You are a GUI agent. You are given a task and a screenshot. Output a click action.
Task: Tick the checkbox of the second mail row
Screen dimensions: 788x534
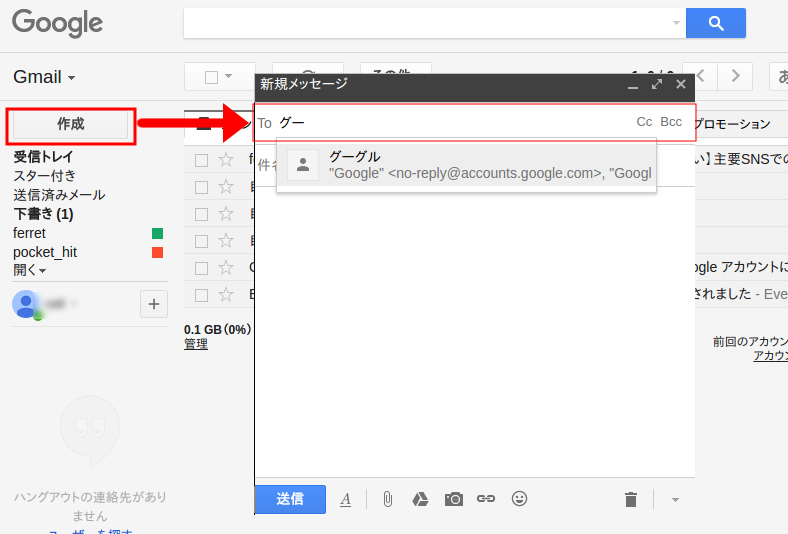point(202,187)
